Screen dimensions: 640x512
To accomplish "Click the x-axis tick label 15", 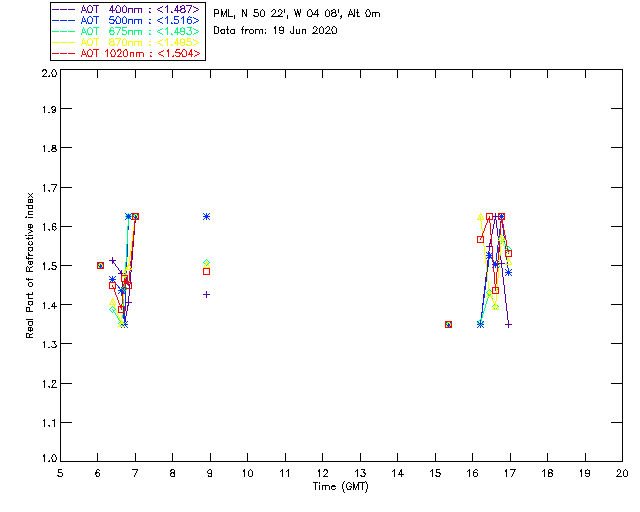I will click(435, 473).
